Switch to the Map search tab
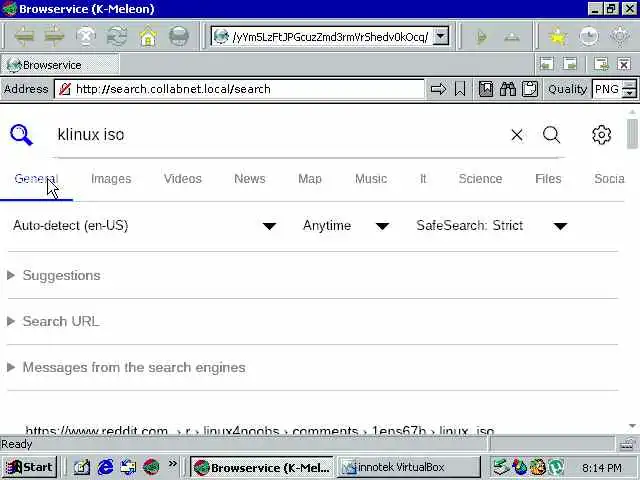640x480 pixels. [310, 179]
